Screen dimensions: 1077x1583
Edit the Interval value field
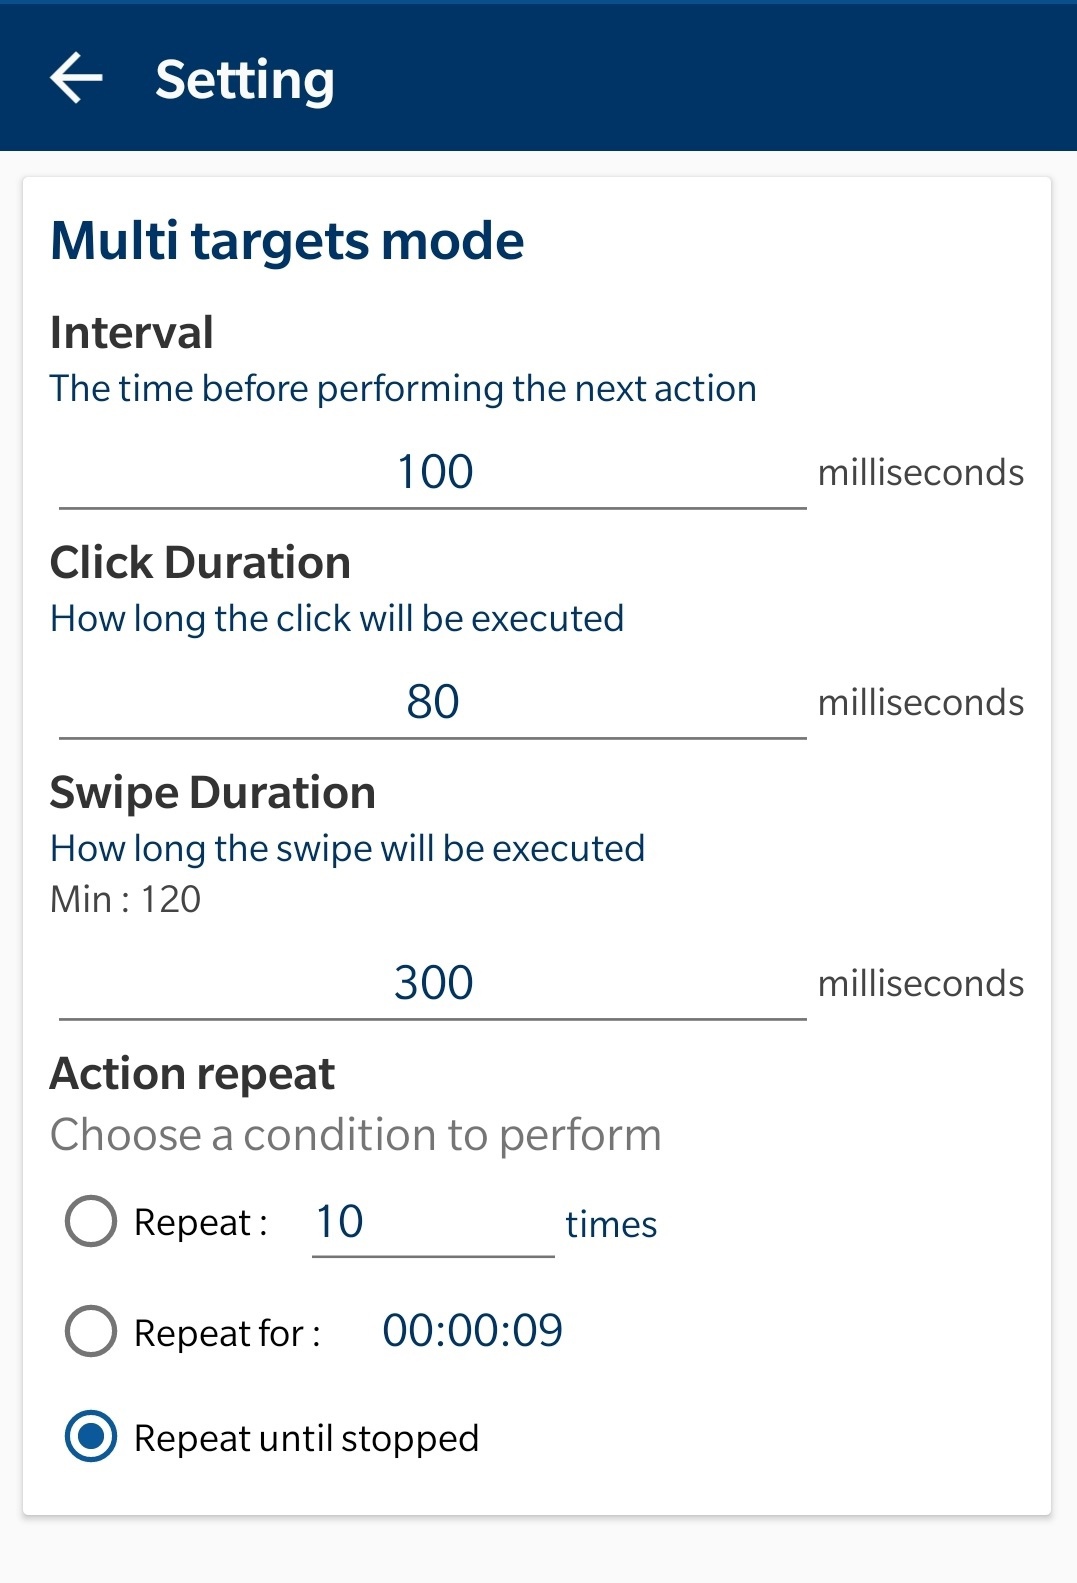tap(433, 472)
